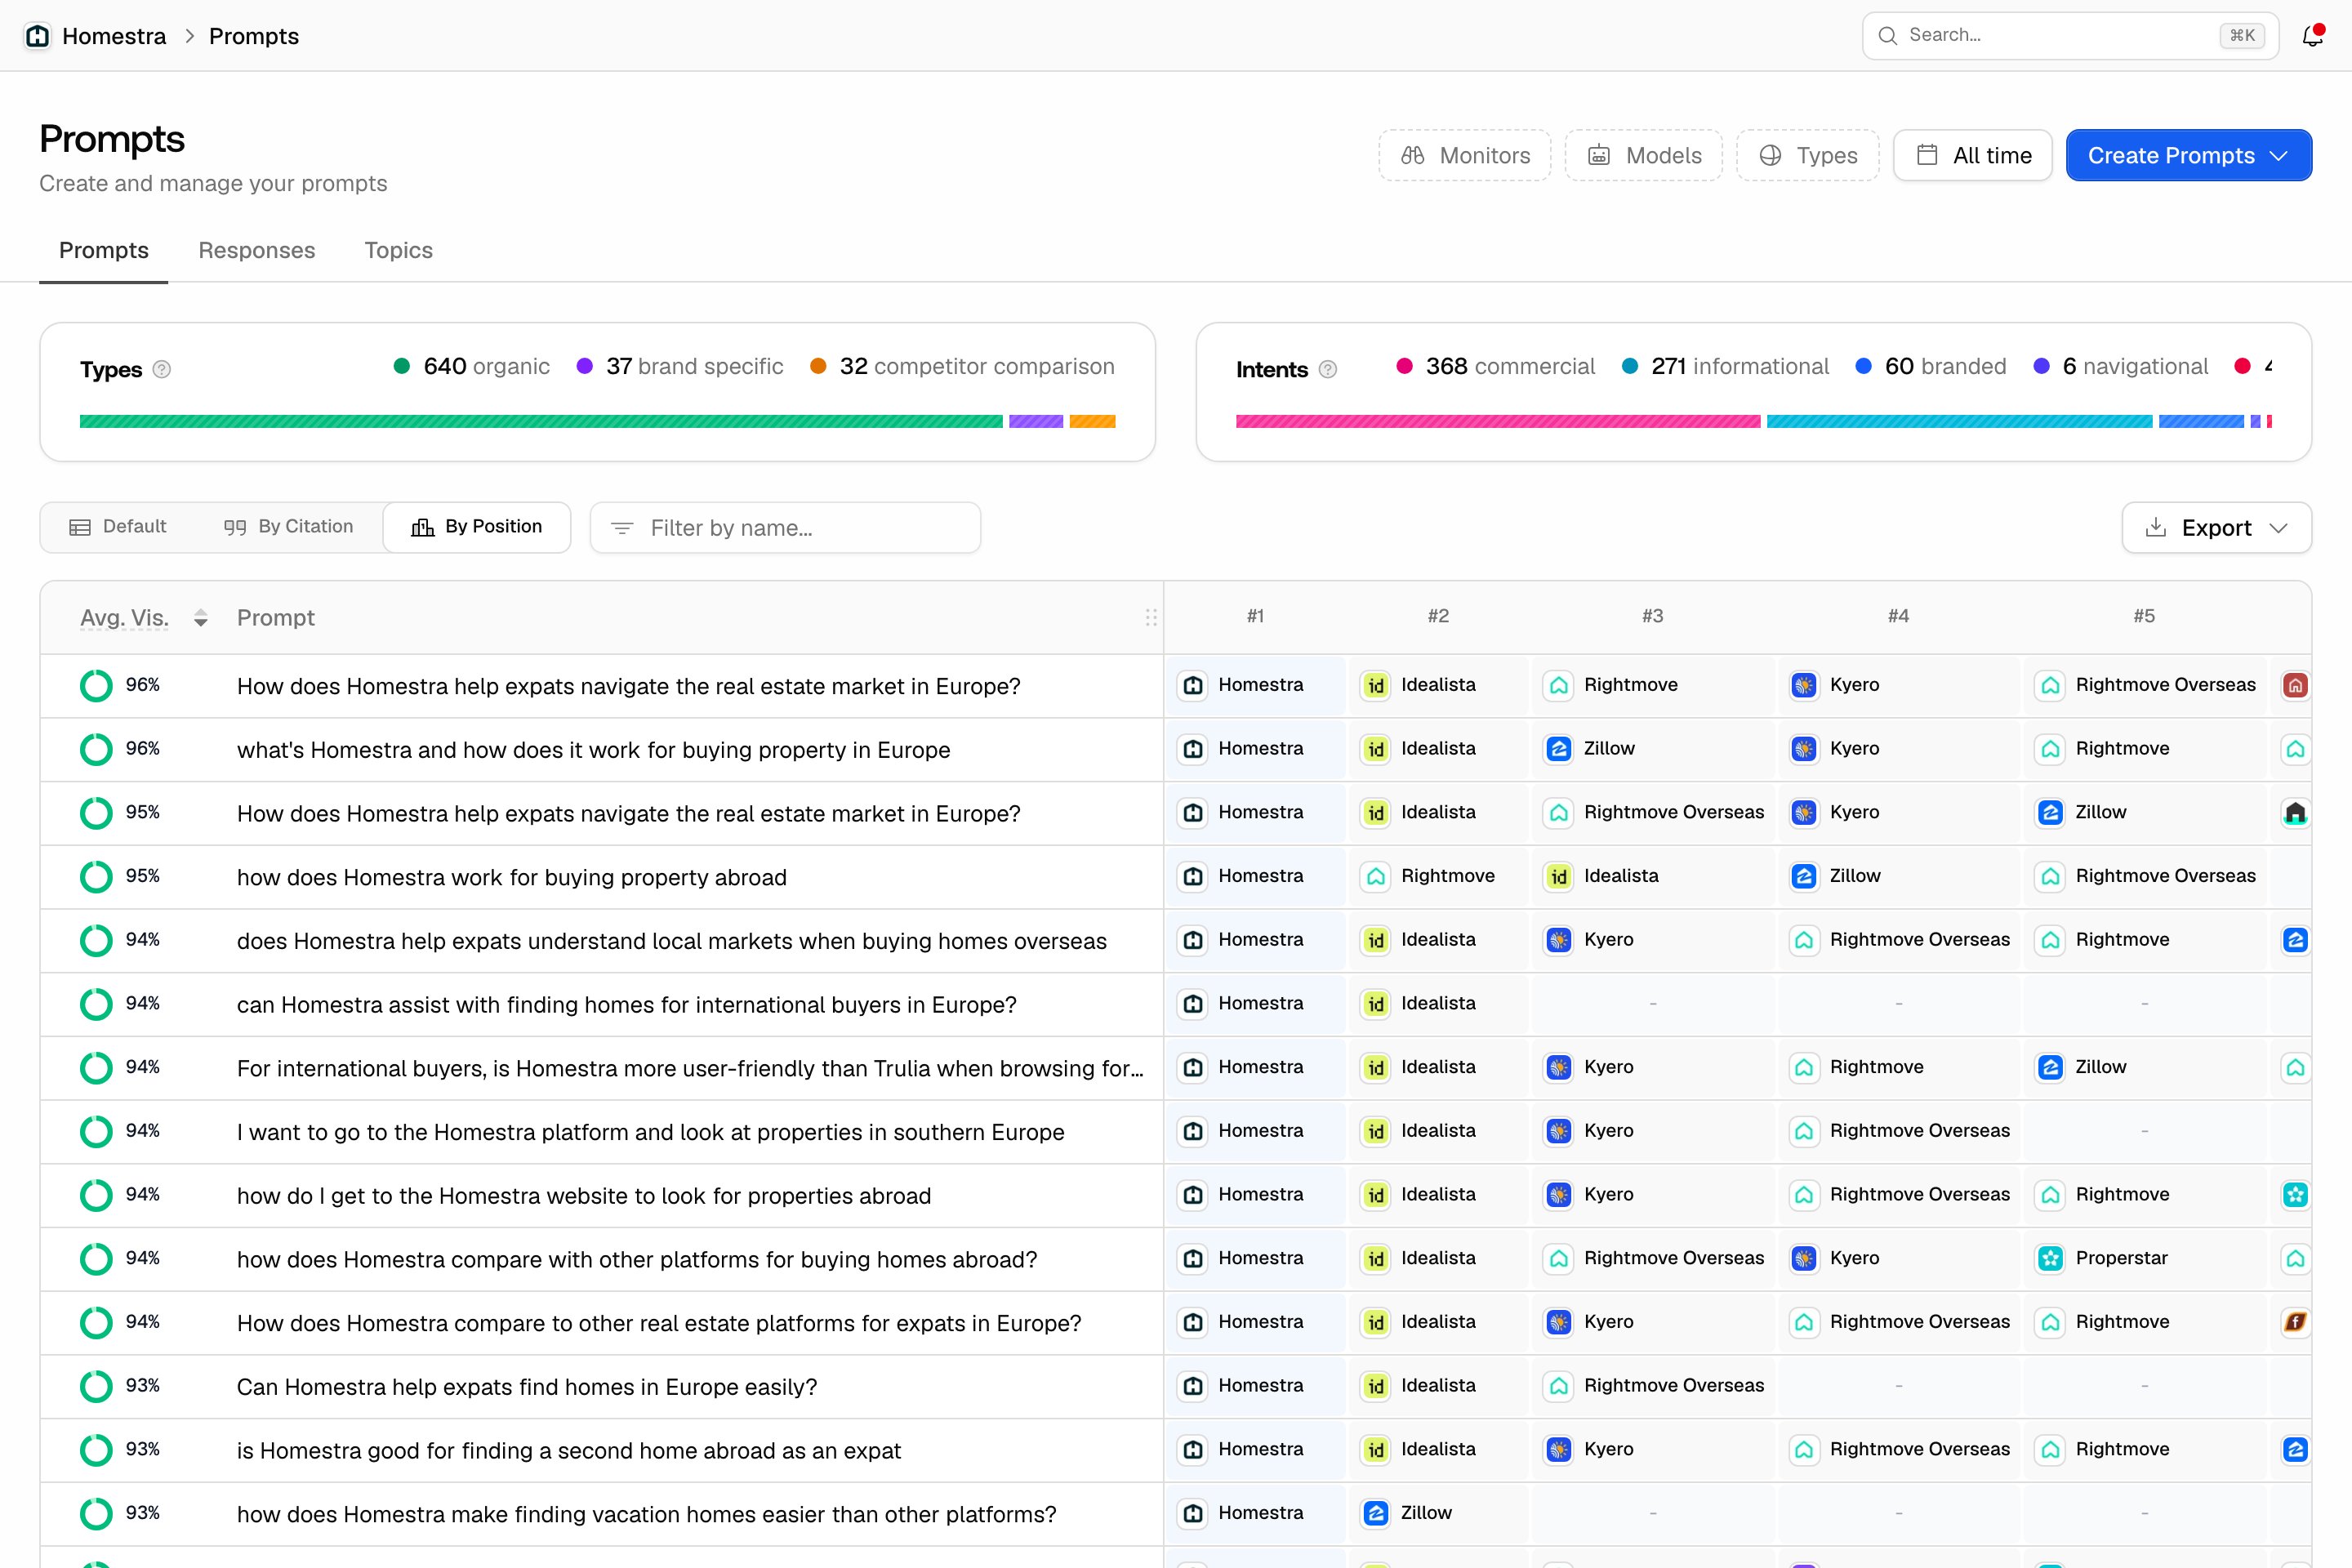Click 'Properstar' in position #5 column
Image resolution: width=2352 pixels, height=1568 pixels.
2122,1258
